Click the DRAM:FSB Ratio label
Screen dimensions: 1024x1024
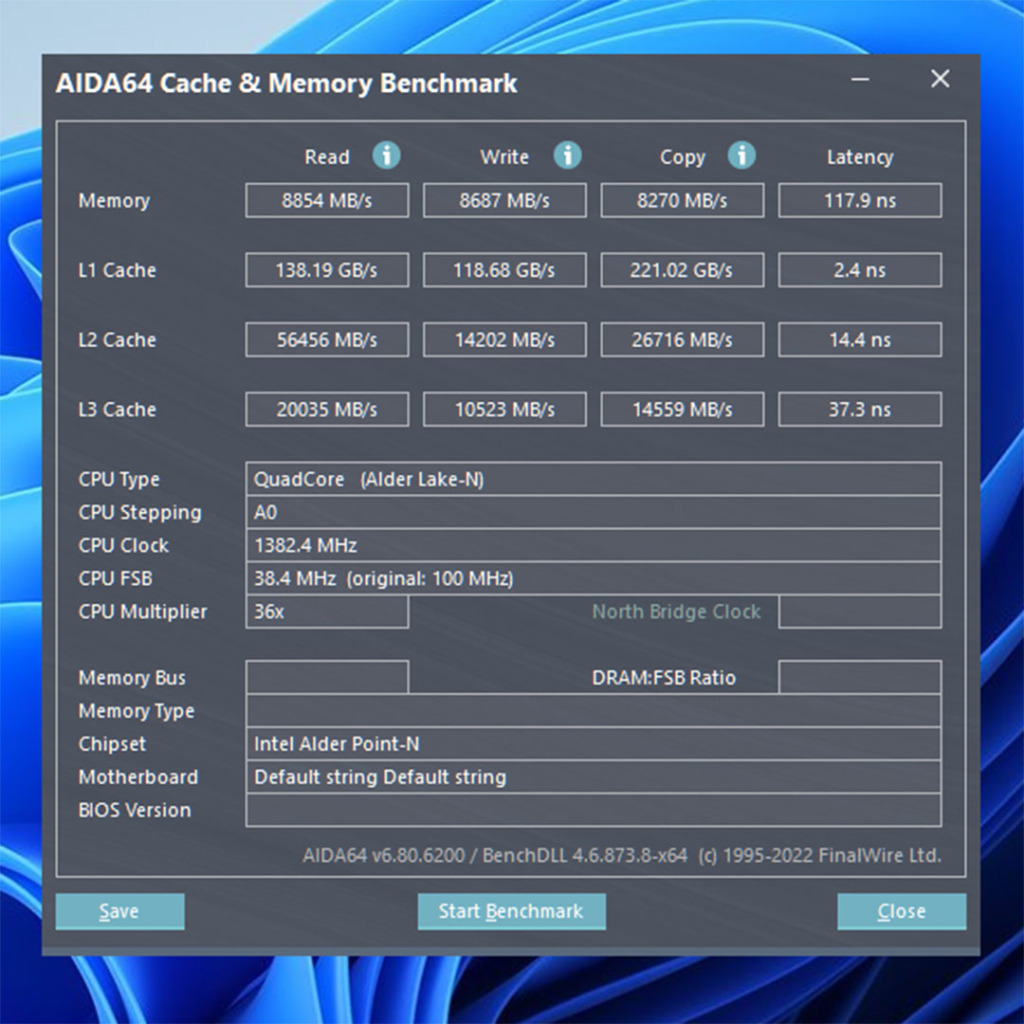(664, 678)
